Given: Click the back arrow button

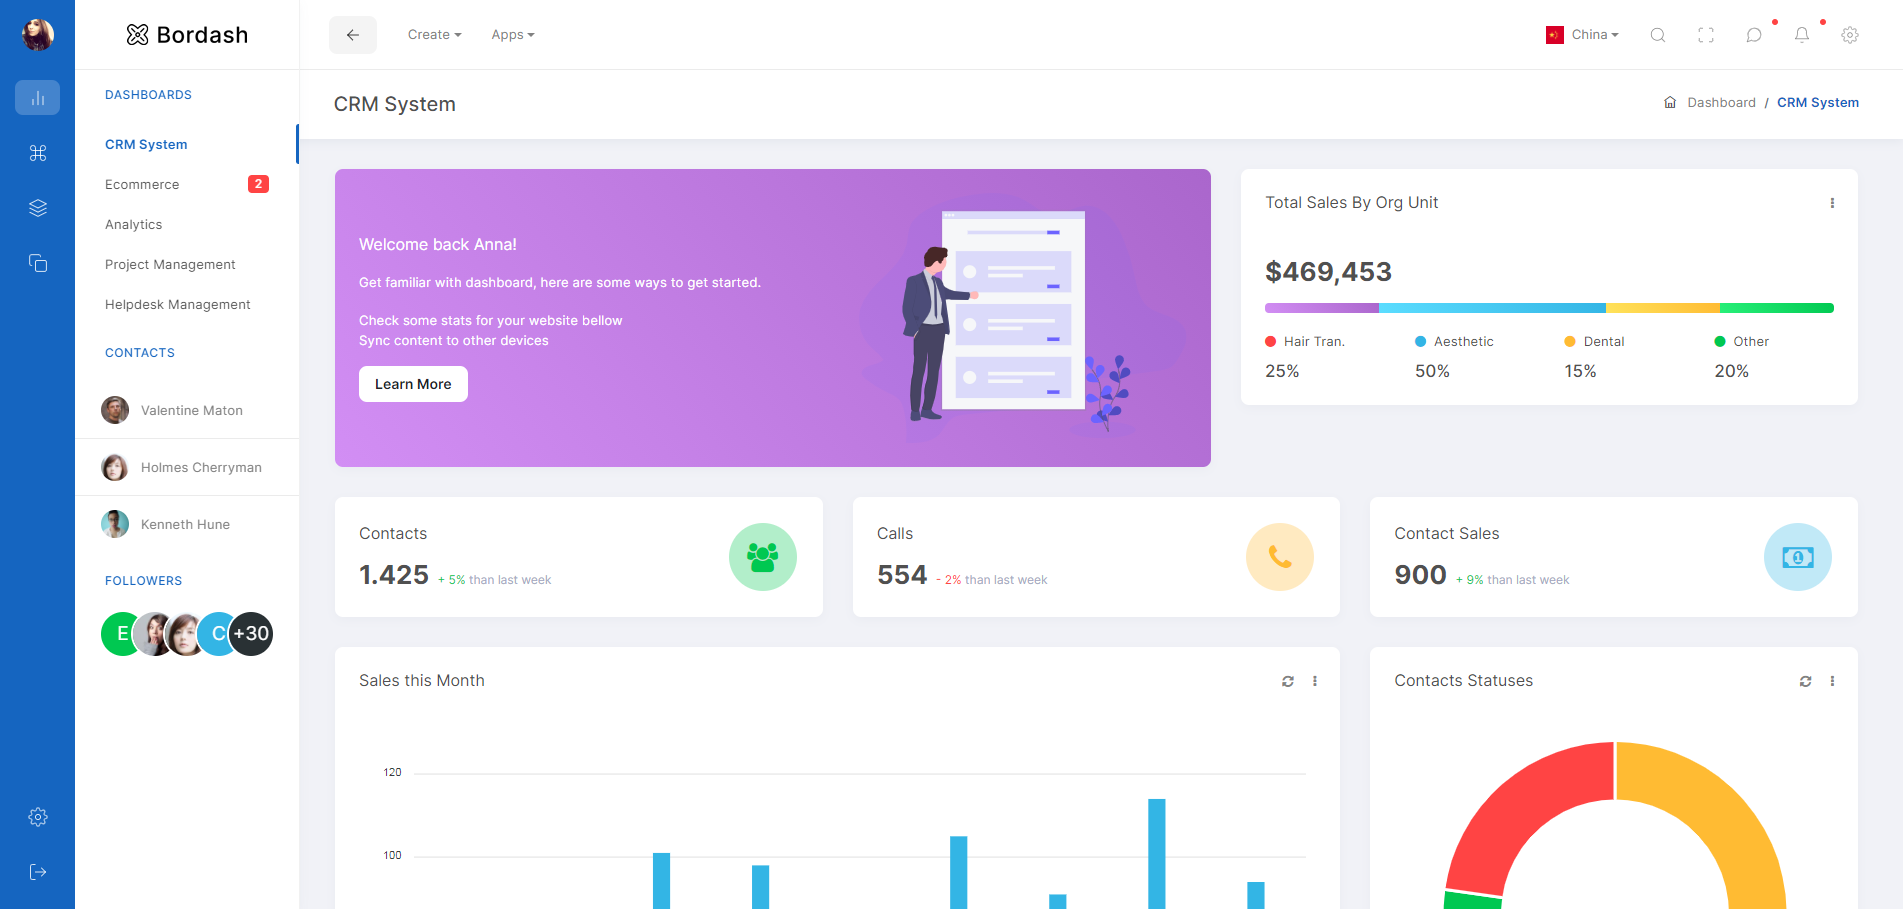Looking at the screenshot, I should tap(353, 35).
